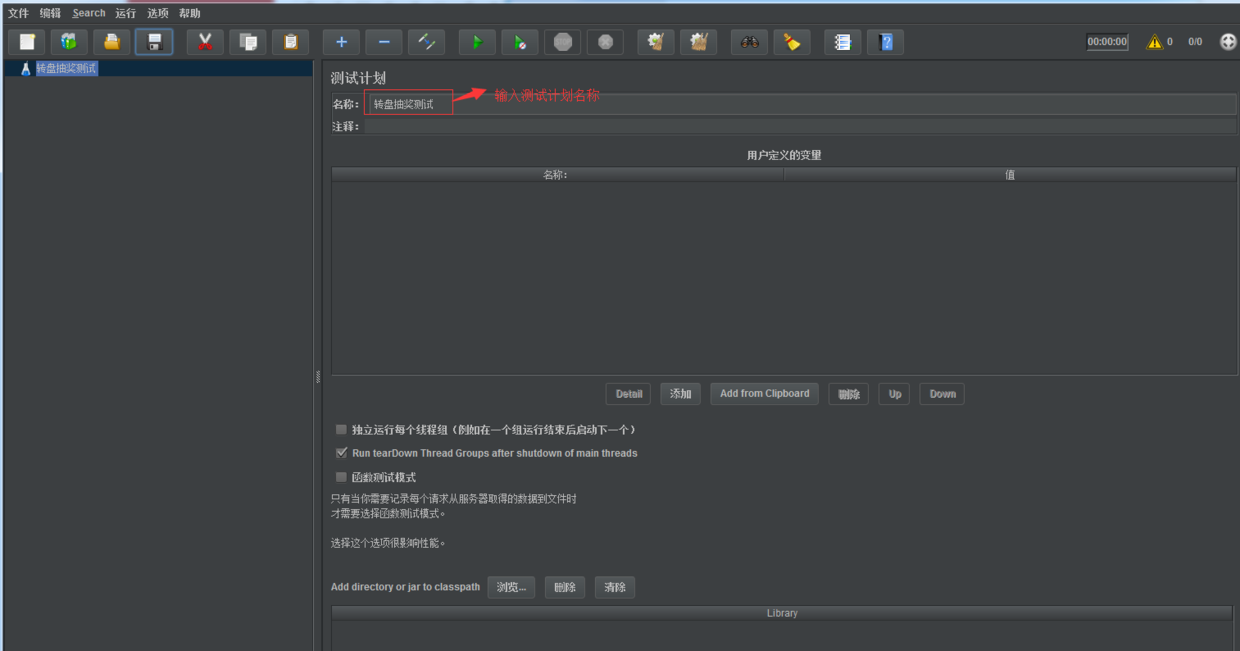Copy the selected test element

pyautogui.click(x=249, y=41)
